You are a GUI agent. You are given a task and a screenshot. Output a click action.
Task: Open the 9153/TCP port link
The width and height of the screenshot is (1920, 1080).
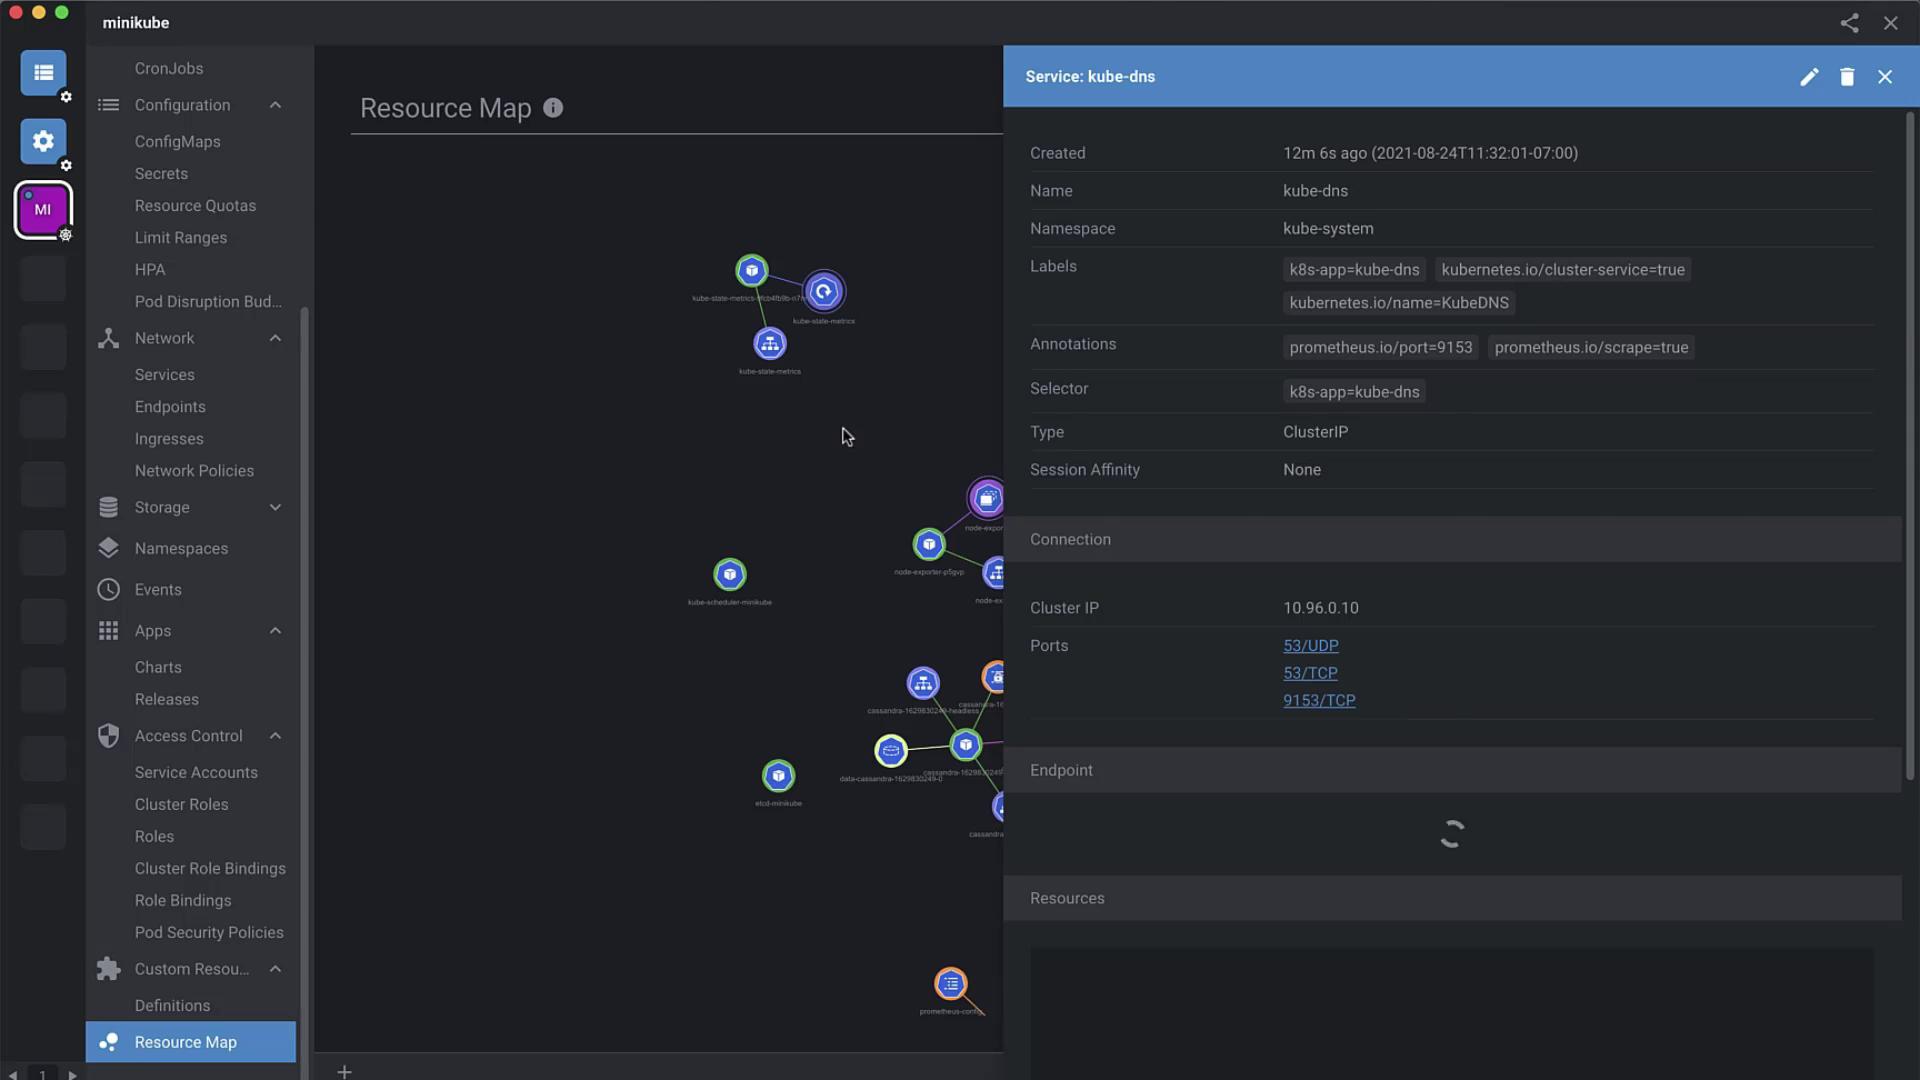(1319, 701)
